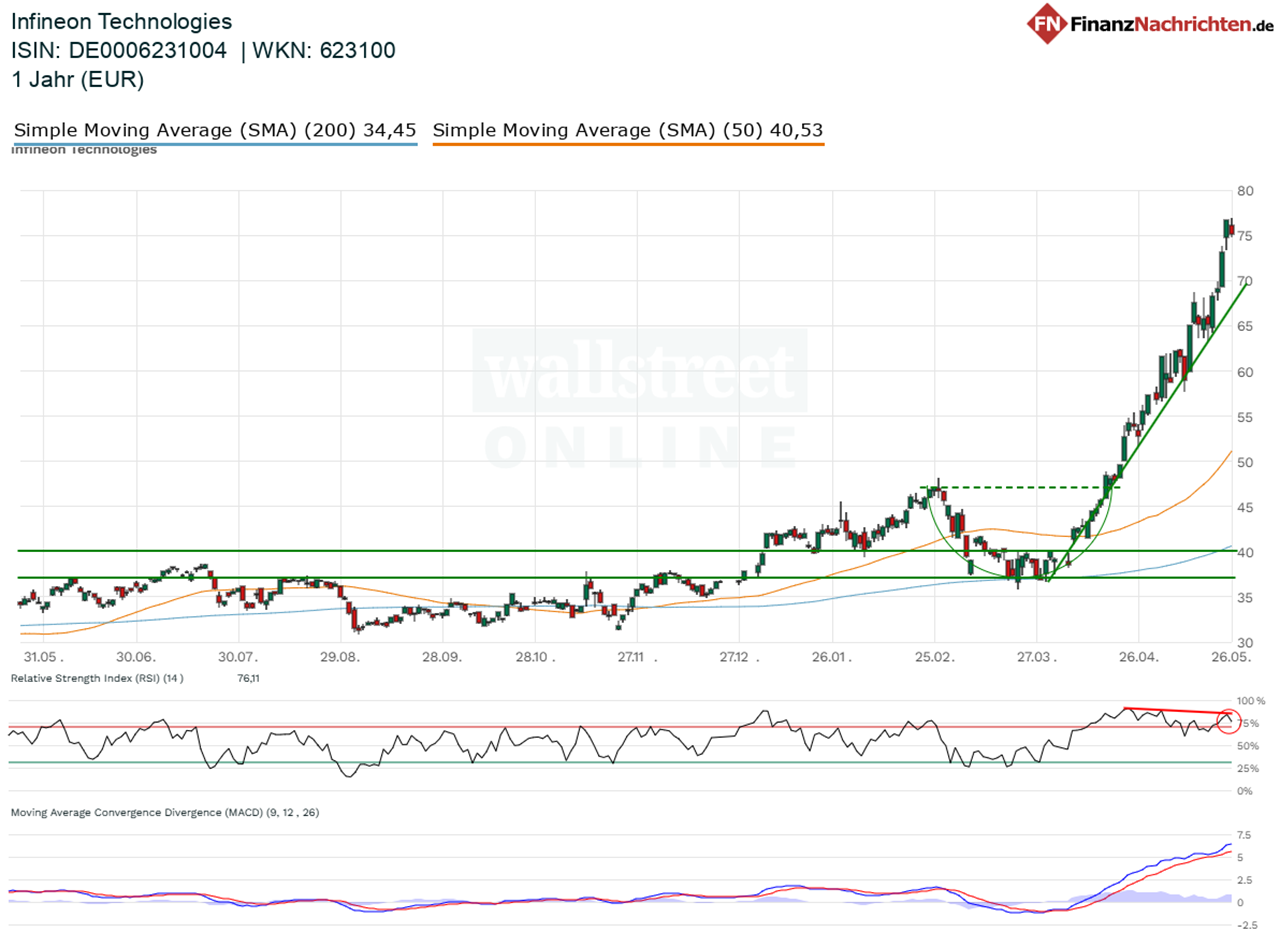1280x940 pixels.
Task: Click the blue line swatch under SMA (200)
Action: (215, 145)
